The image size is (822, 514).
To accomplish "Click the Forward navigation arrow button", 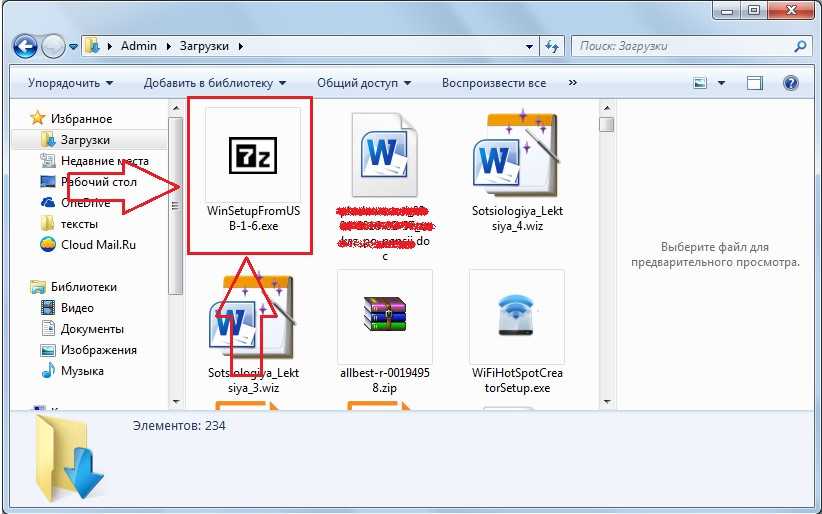I will [53, 47].
